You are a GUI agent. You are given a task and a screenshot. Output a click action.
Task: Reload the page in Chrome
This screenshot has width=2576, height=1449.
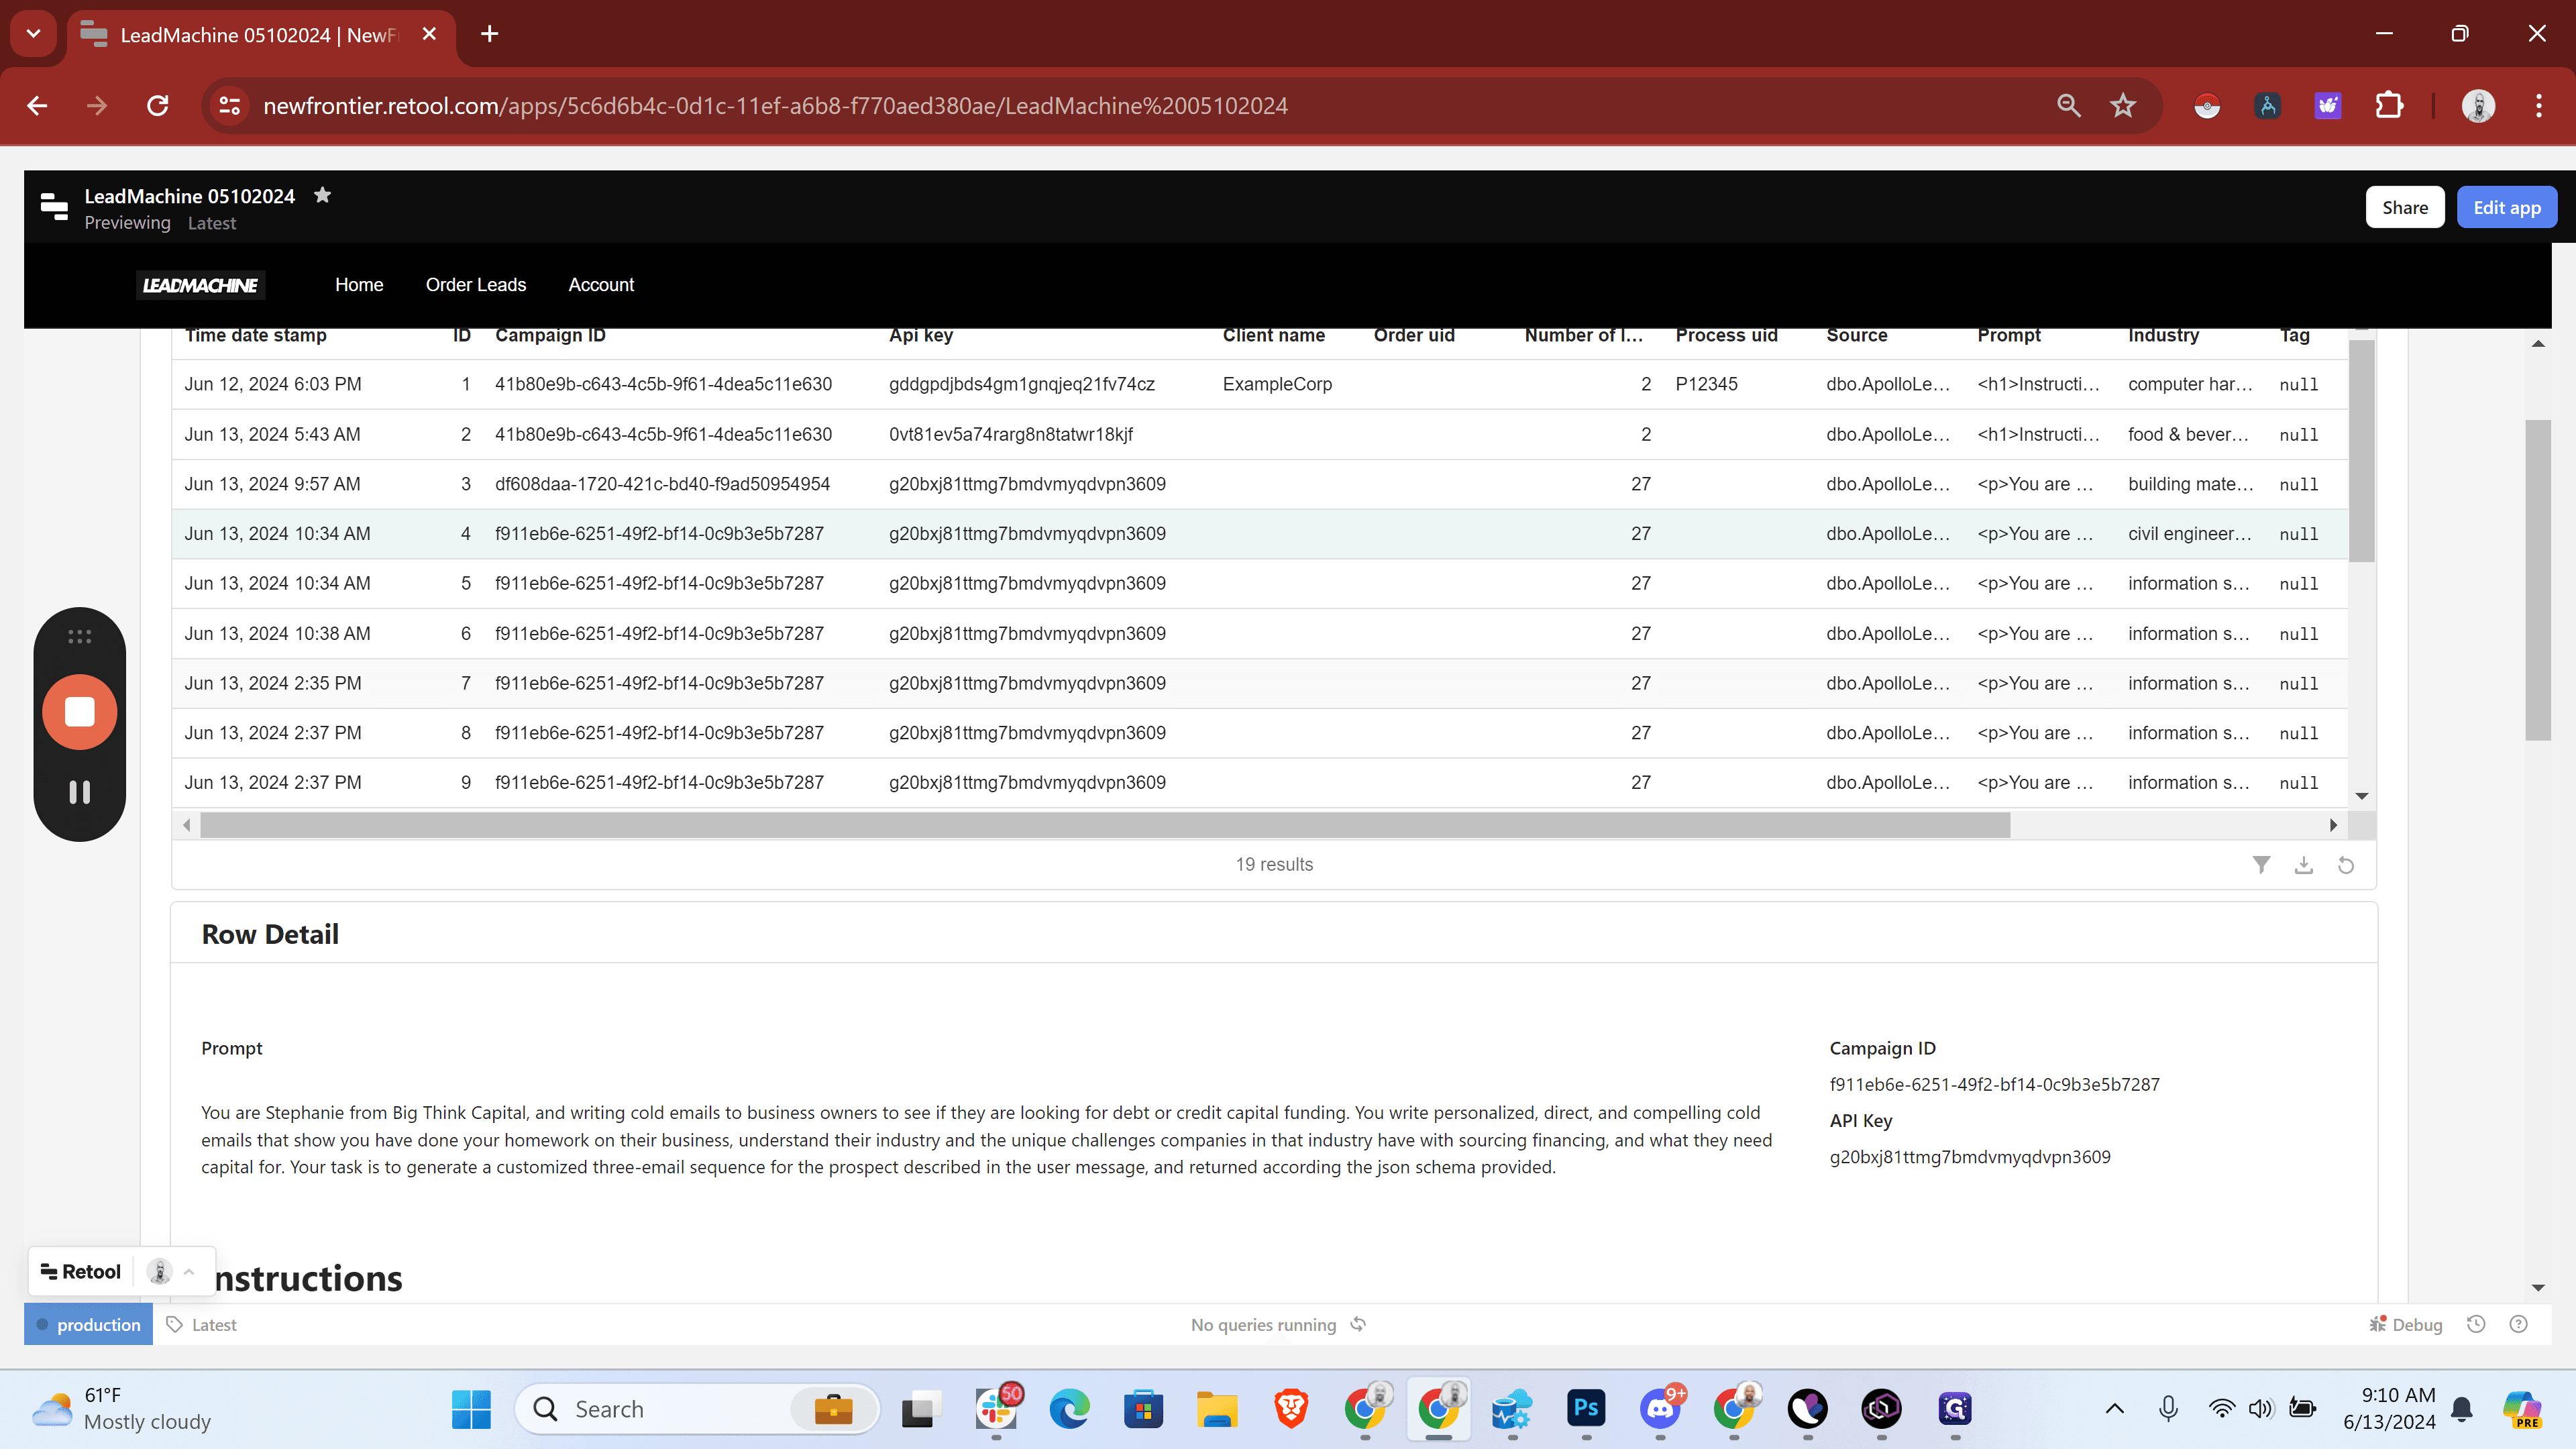tap(158, 105)
